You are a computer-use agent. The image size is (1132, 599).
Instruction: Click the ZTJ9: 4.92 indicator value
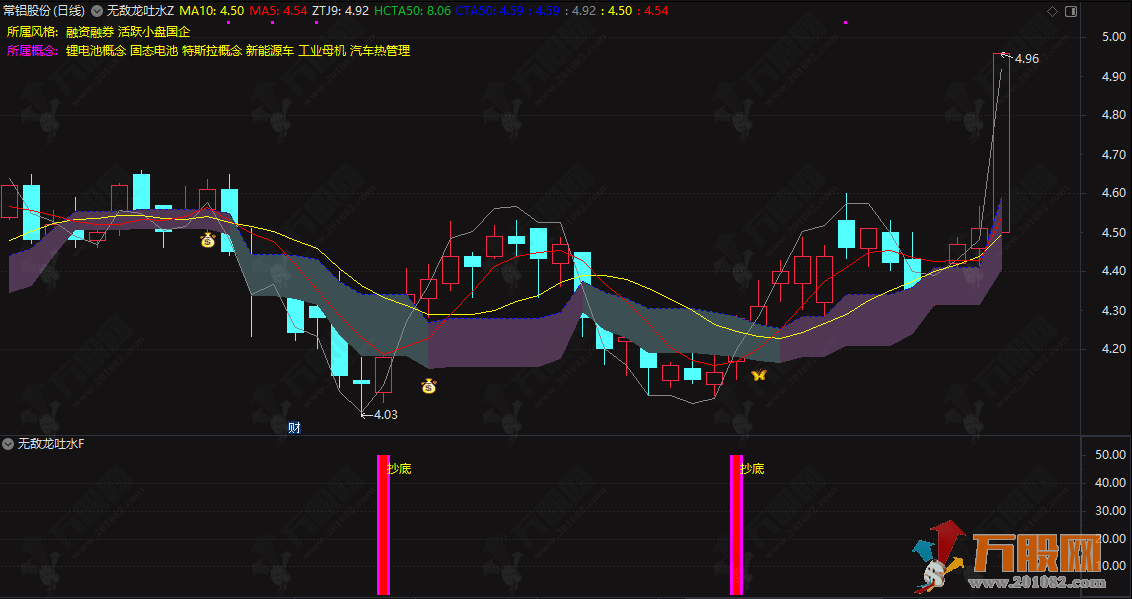(341, 11)
